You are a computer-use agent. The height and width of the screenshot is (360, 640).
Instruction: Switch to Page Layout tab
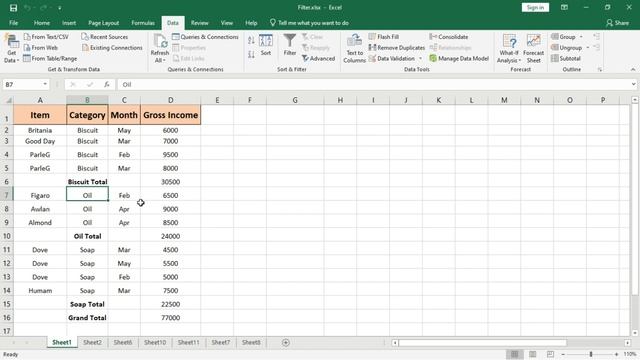(104, 23)
